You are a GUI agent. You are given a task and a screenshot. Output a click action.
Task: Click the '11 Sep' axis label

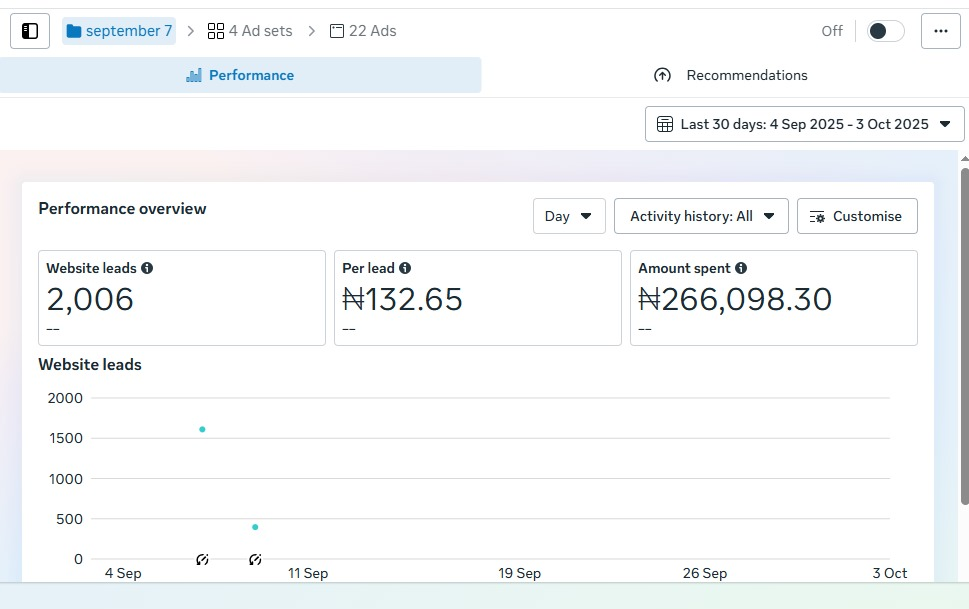click(x=308, y=573)
